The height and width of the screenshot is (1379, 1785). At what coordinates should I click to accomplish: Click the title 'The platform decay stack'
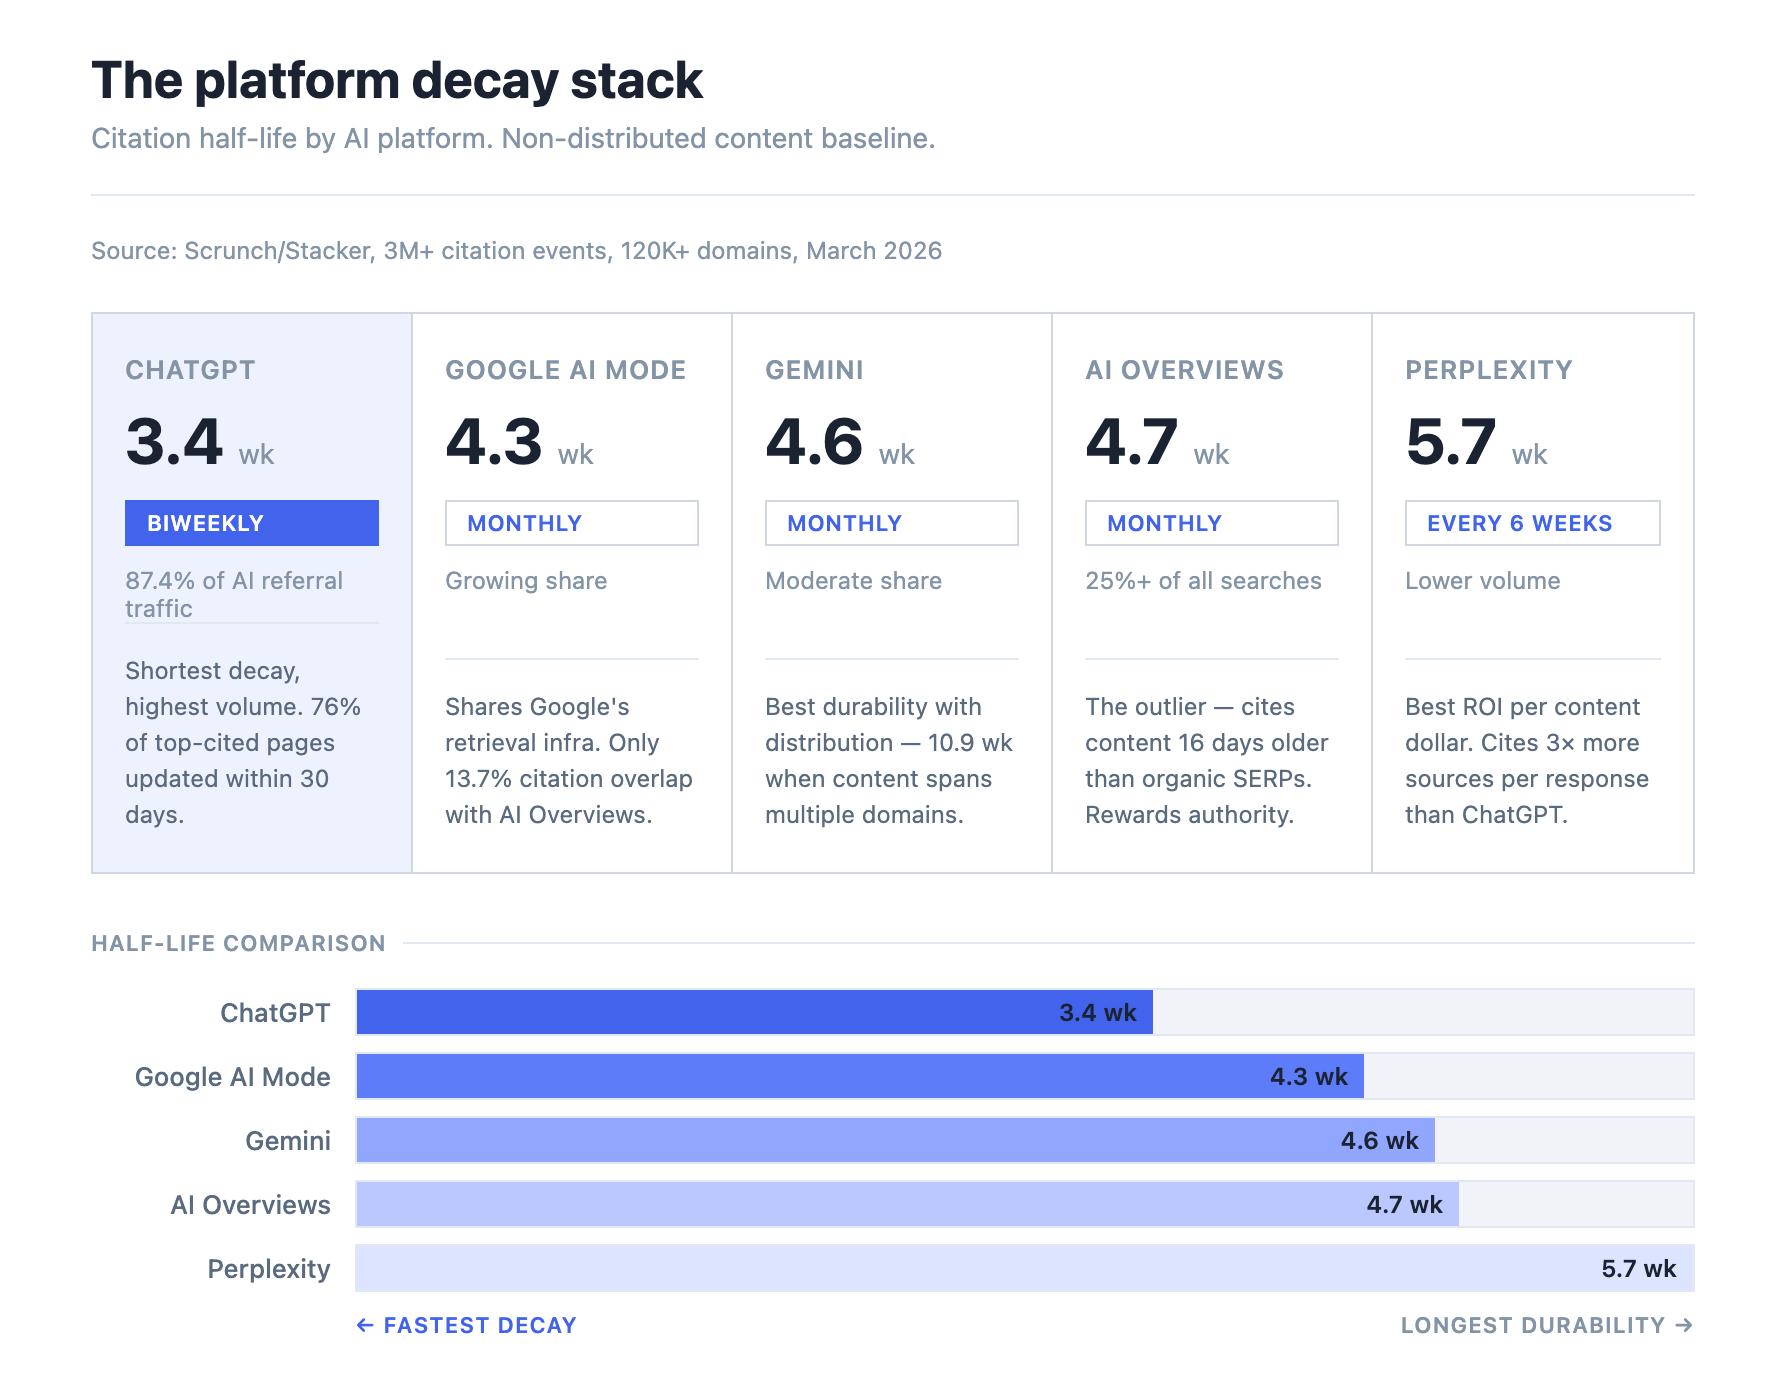(397, 80)
